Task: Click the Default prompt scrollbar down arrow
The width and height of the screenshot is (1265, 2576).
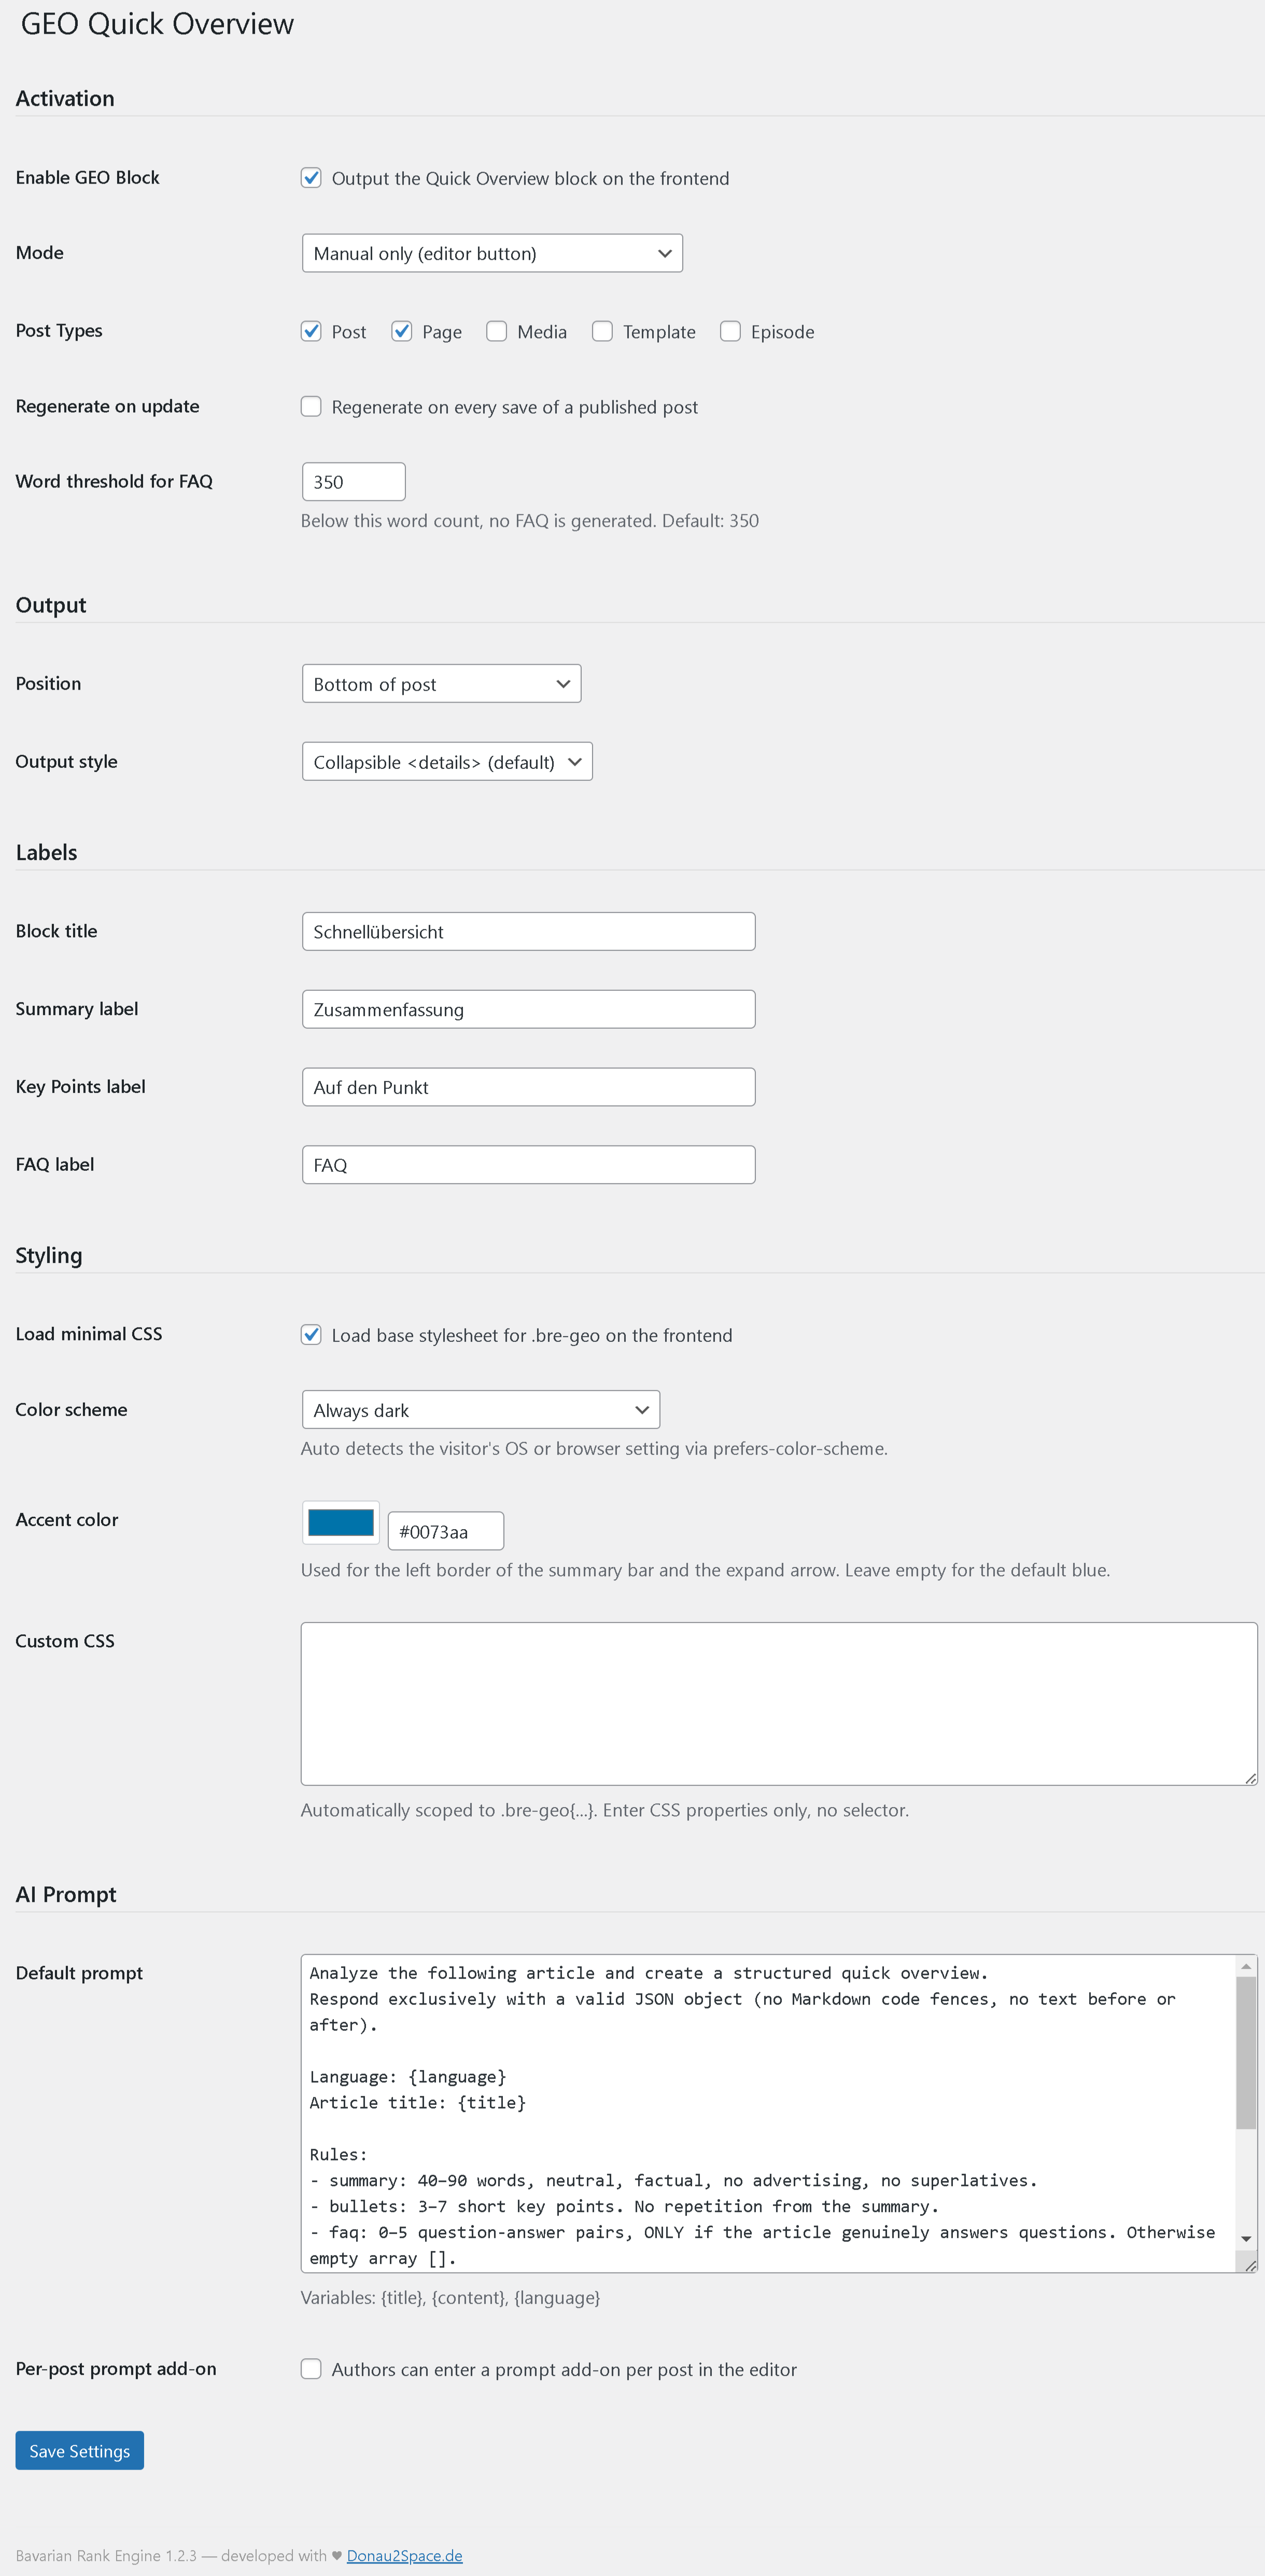Action: tap(1246, 2239)
